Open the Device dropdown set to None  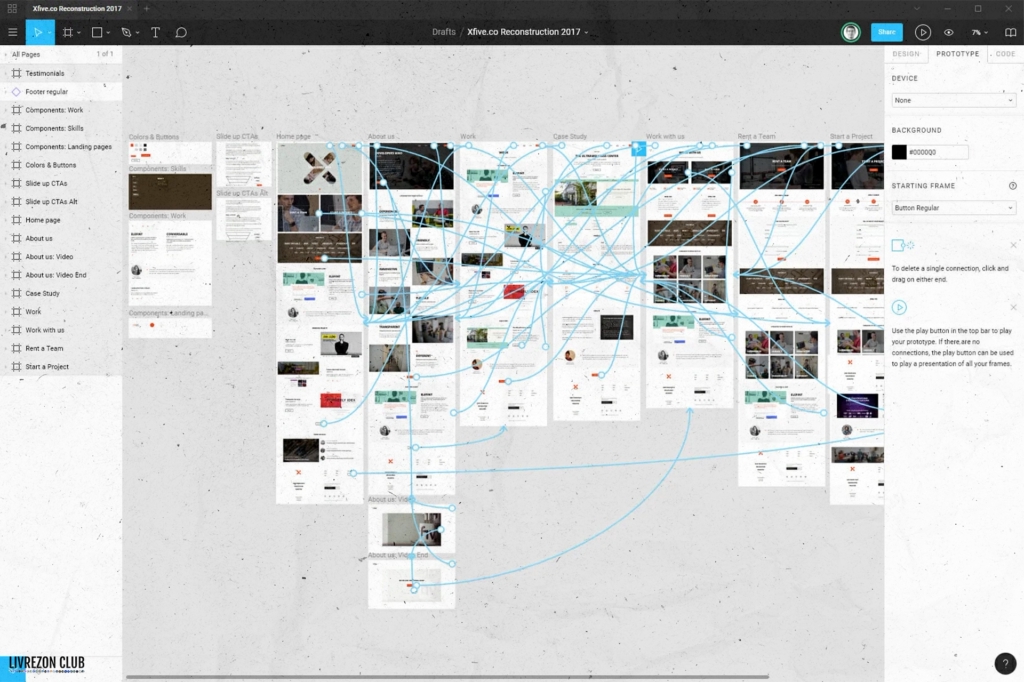953,100
